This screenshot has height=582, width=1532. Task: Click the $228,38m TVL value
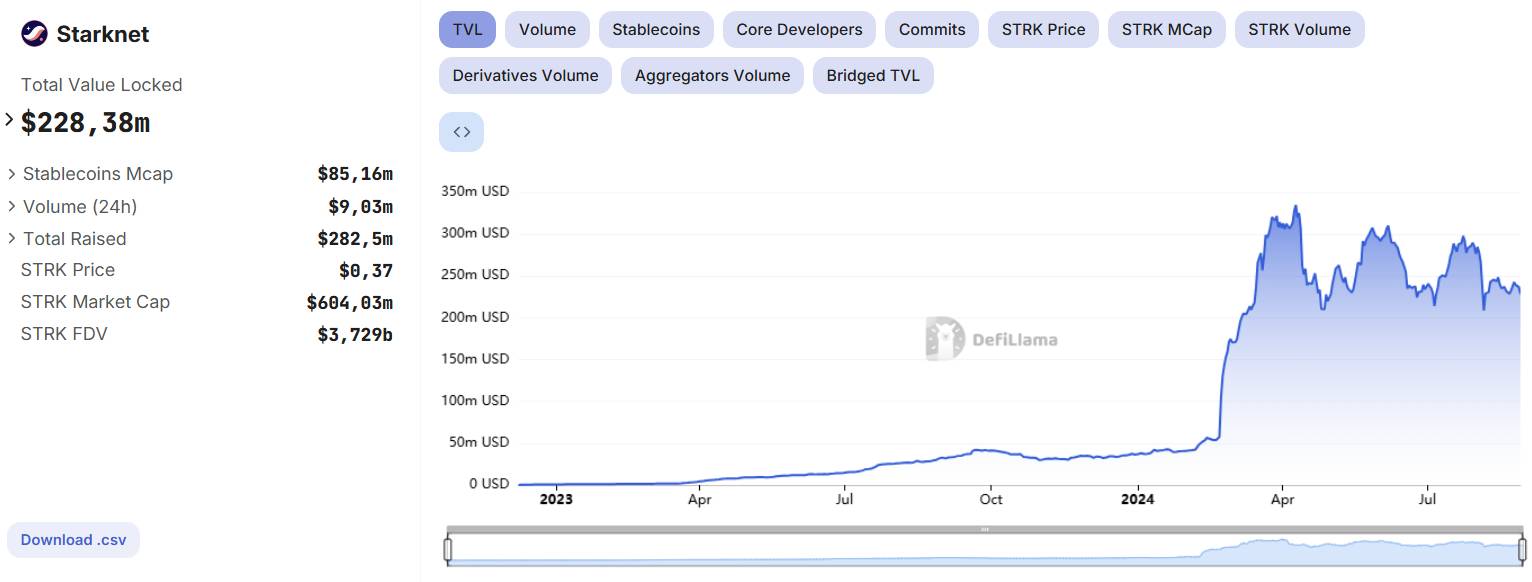86,123
